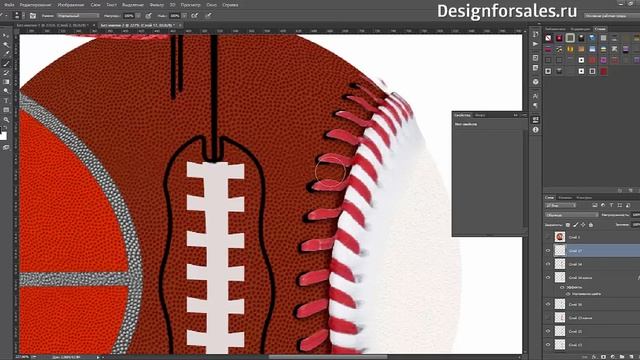Hide layer Слой 30

pos(548,304)
